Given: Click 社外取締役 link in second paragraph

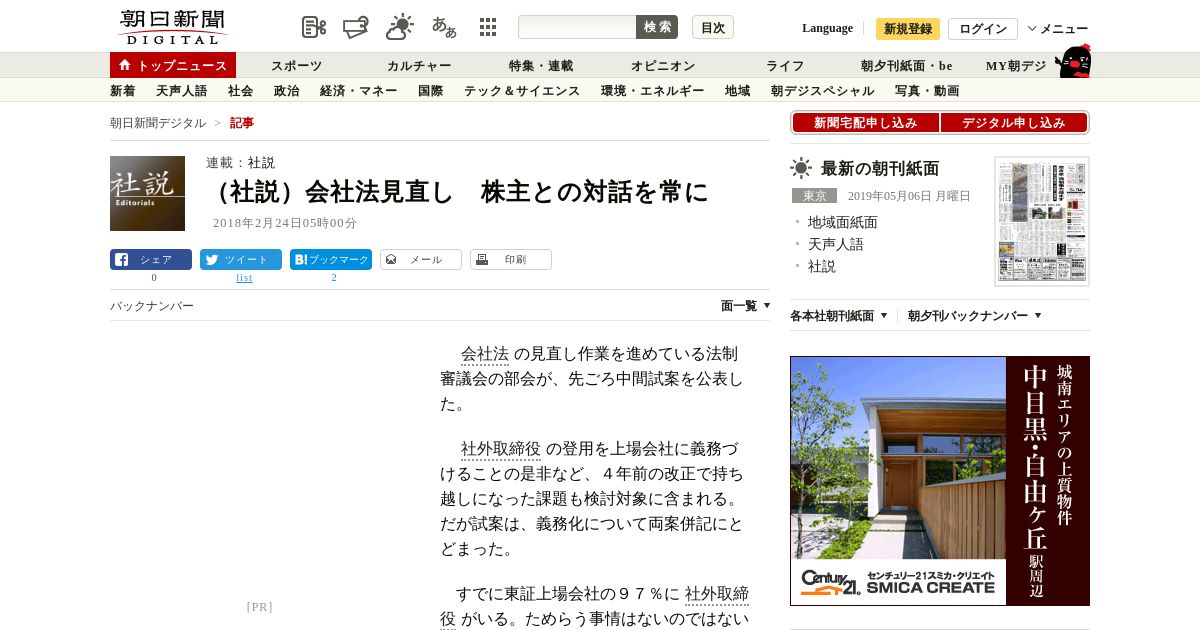Looking at the screenshot, I should (x=501, y=449).
